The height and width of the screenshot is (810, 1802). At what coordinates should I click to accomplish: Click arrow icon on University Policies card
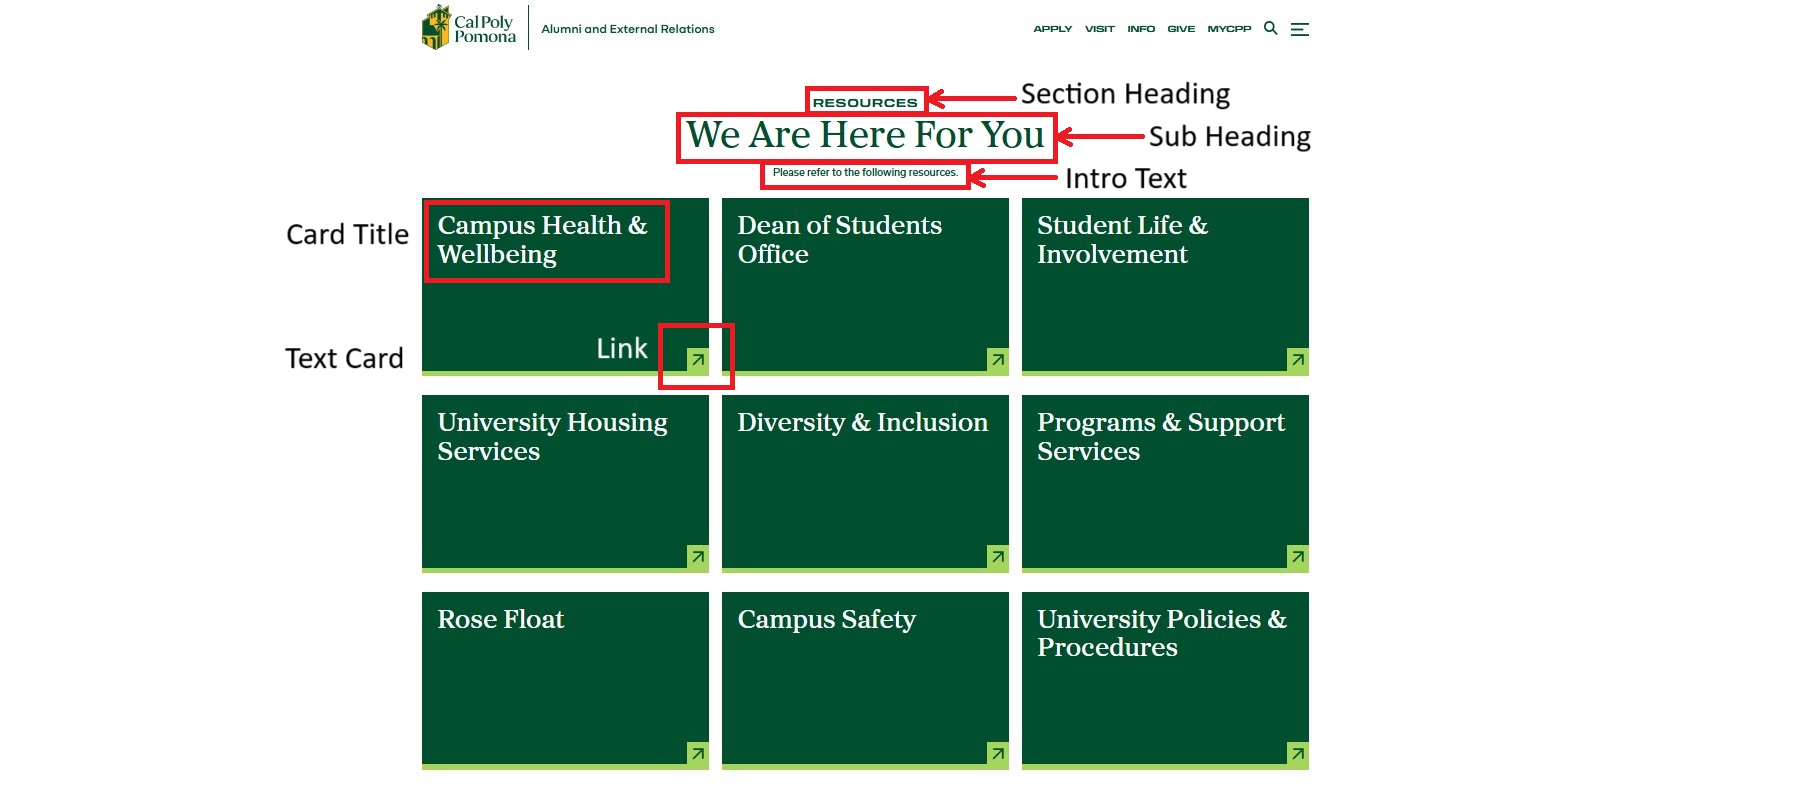click(x=1297, y=753)
